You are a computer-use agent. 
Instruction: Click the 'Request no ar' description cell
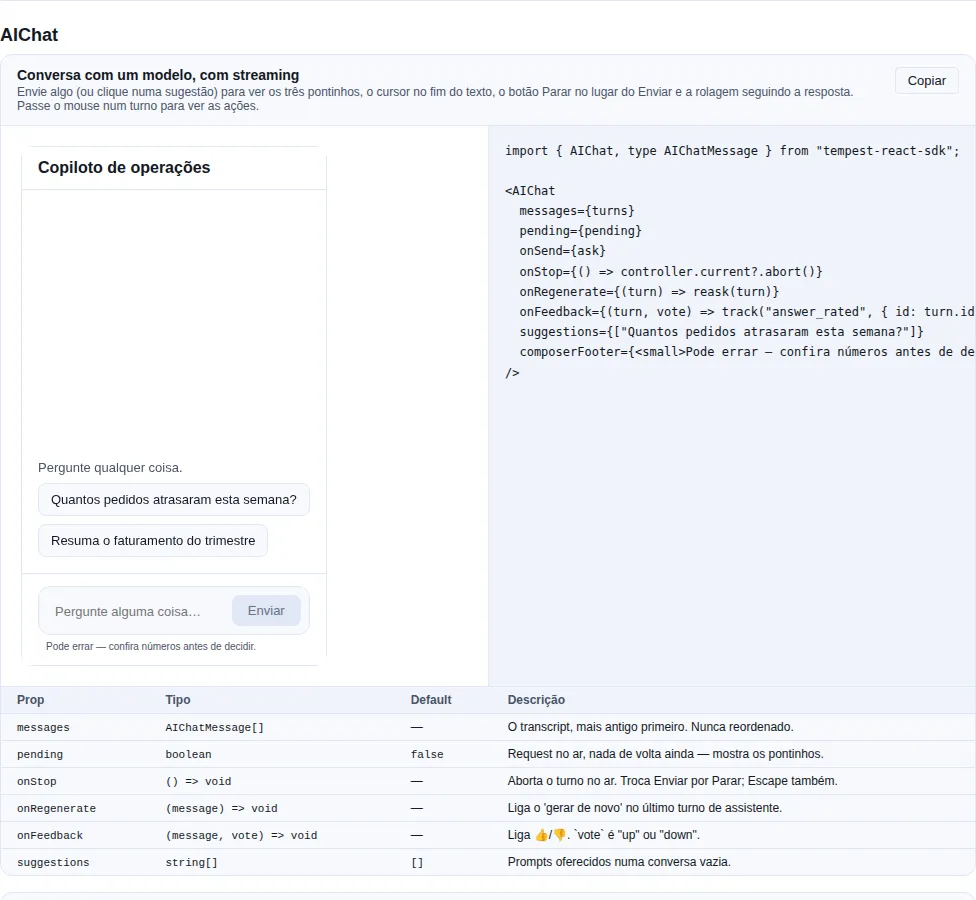coord(665,754)
